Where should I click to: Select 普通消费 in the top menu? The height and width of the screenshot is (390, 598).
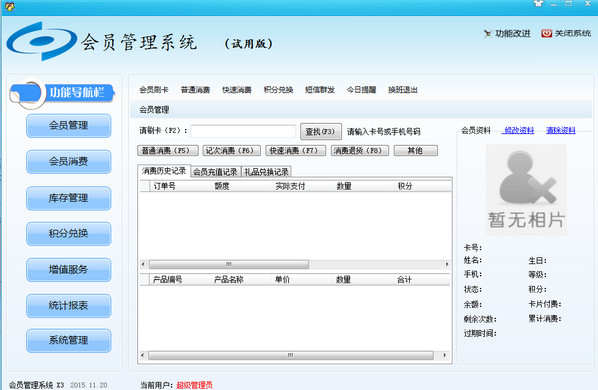pyautogui.click(x=195, y=90)
